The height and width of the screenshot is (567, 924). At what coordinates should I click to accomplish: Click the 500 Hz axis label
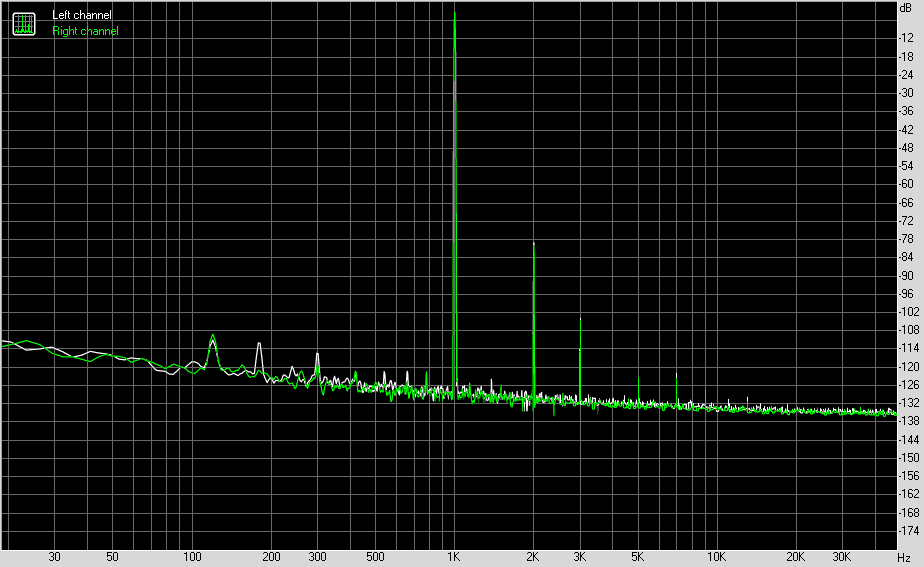point(375,557)
